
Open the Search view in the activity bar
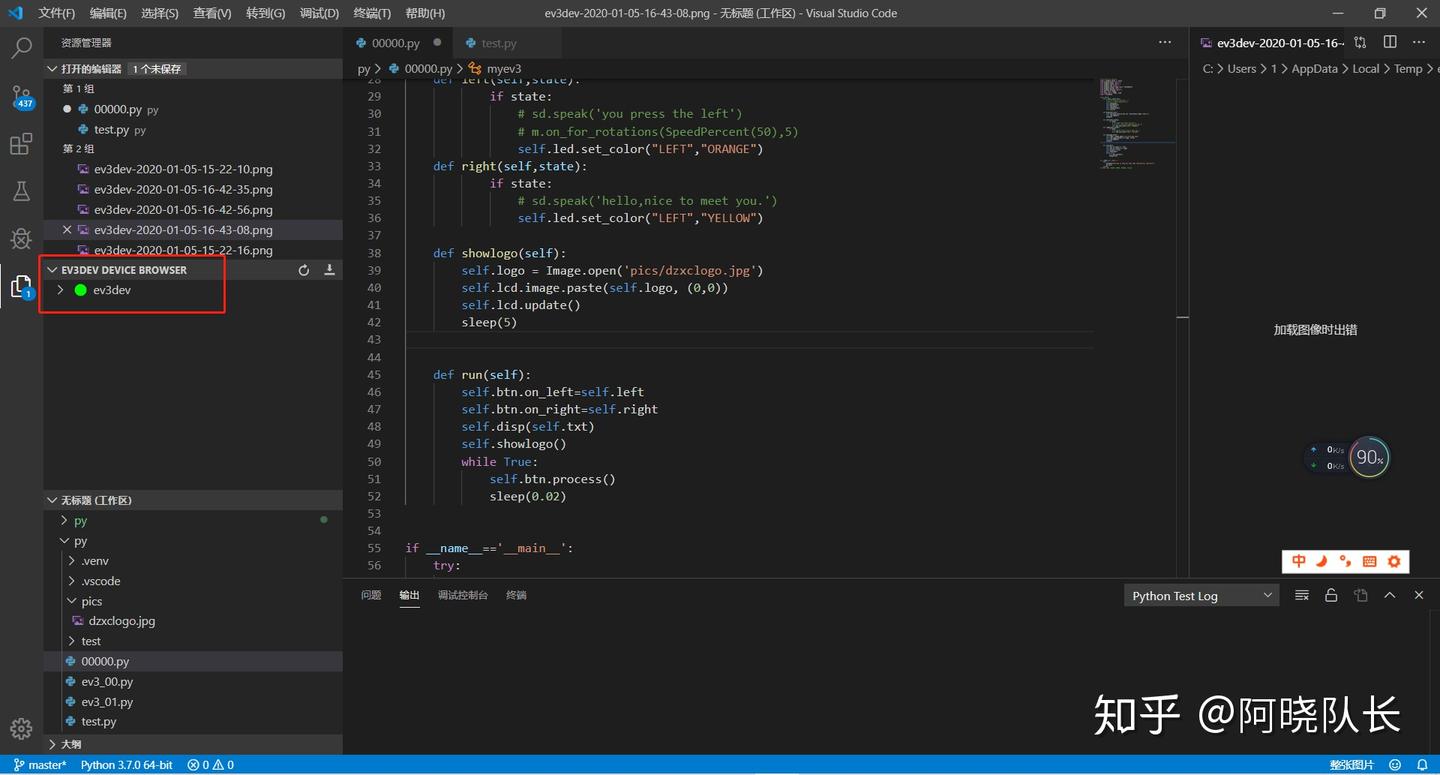click(21, 47)
